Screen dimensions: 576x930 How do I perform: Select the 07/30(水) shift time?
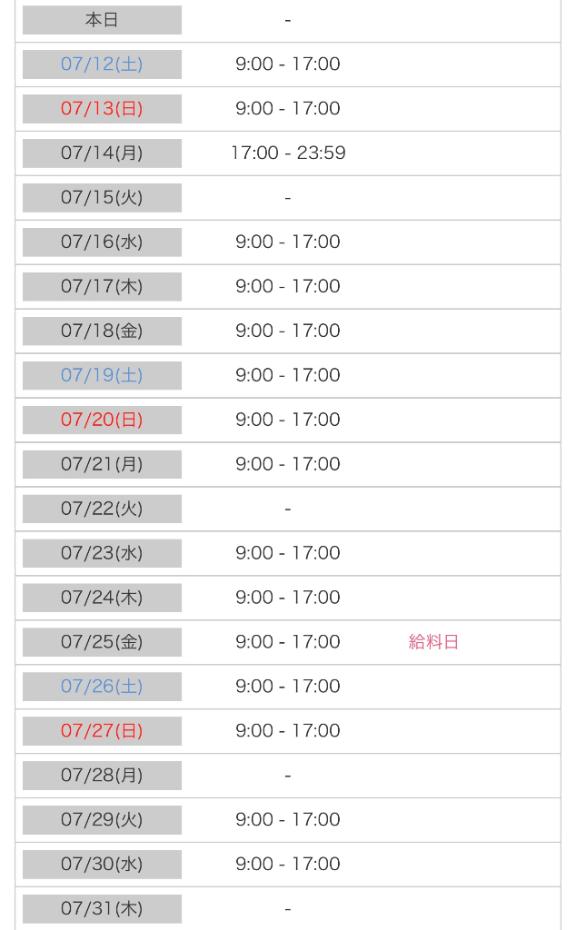288,864
